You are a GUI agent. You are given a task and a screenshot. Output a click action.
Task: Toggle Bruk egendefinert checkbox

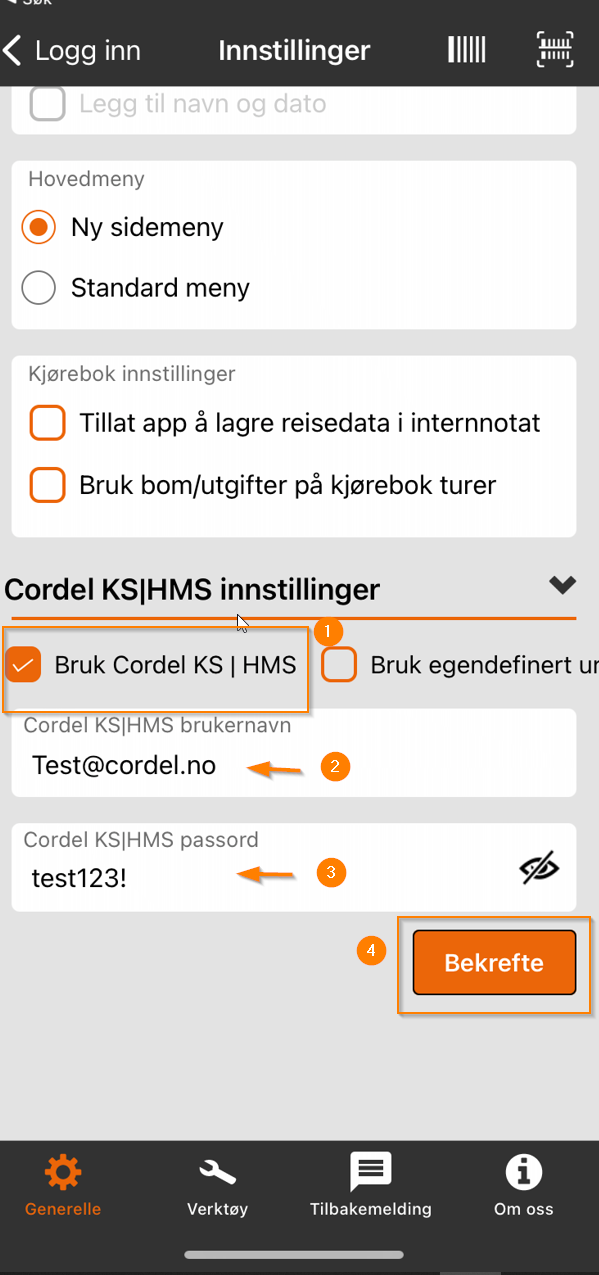(339, 664)
